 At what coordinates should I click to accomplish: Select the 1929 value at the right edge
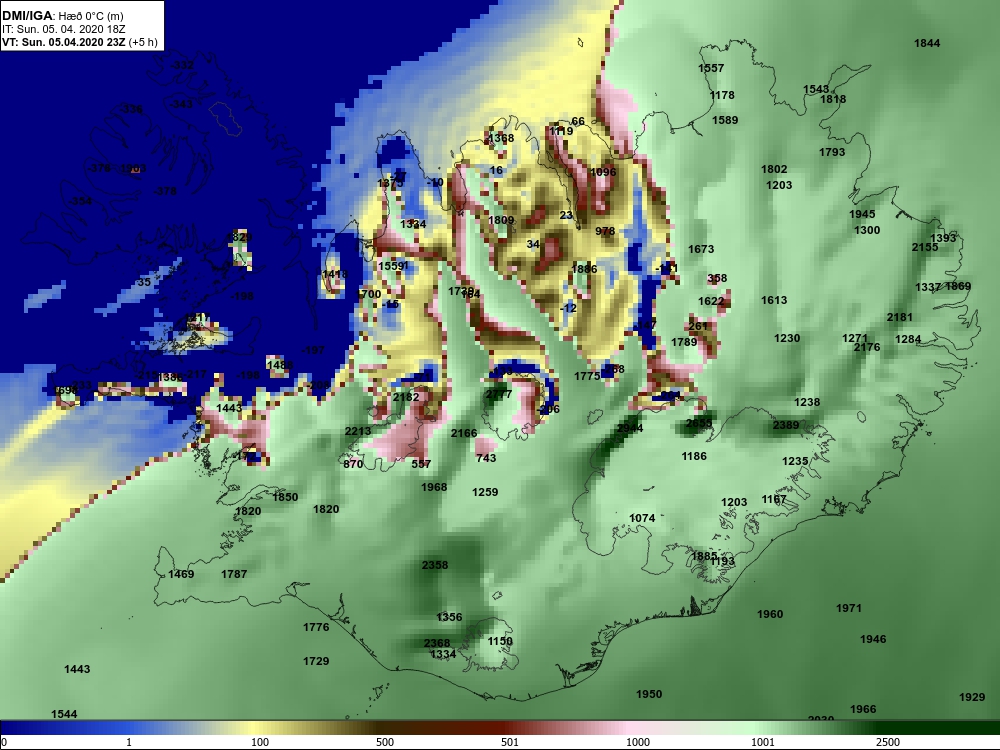(x=972, y=697)
